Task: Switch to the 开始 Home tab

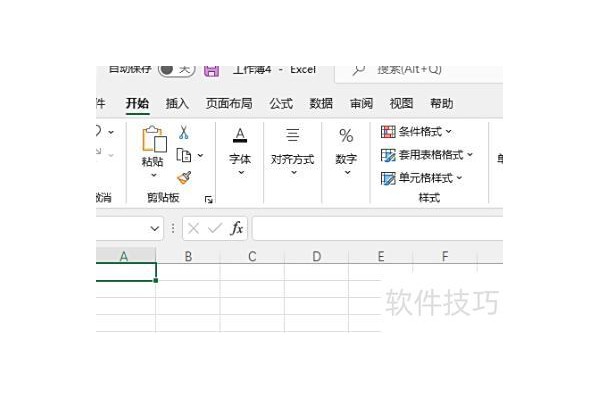Action: pyautogui.click(x=137, y=104)
